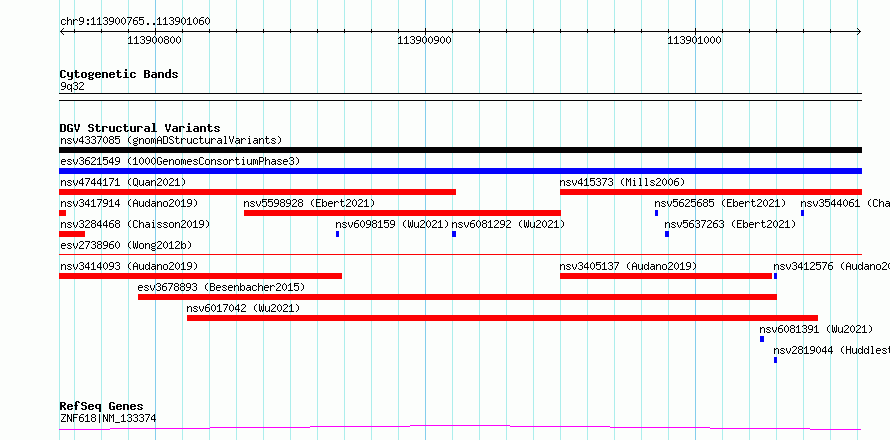Open the nsv5637263 (Ebert2021) label
Screen dimensions: 890x440
click(731, 224)
